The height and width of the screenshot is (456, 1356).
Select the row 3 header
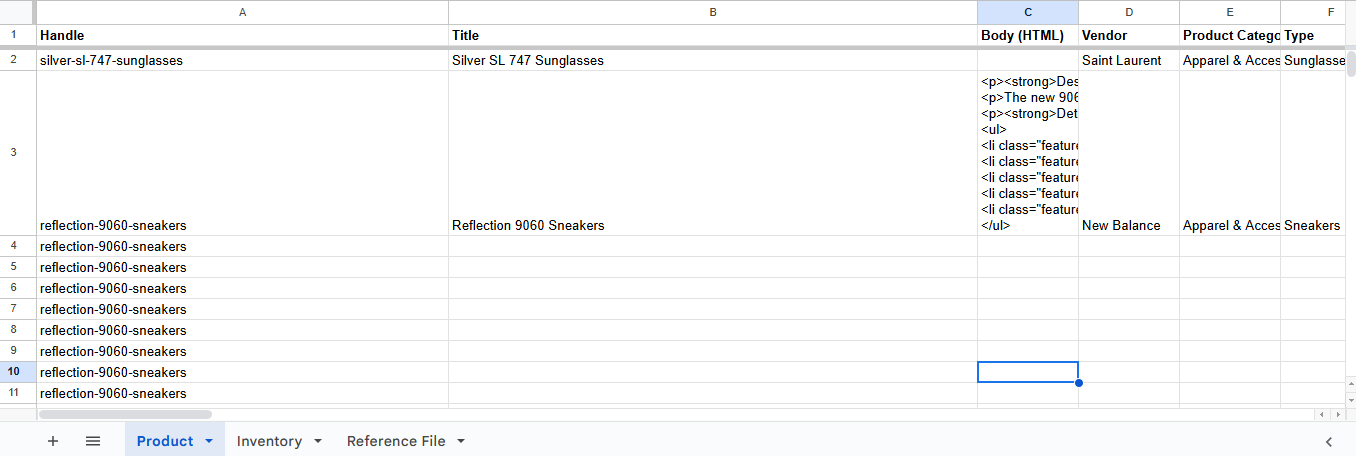tap(13, 153)
